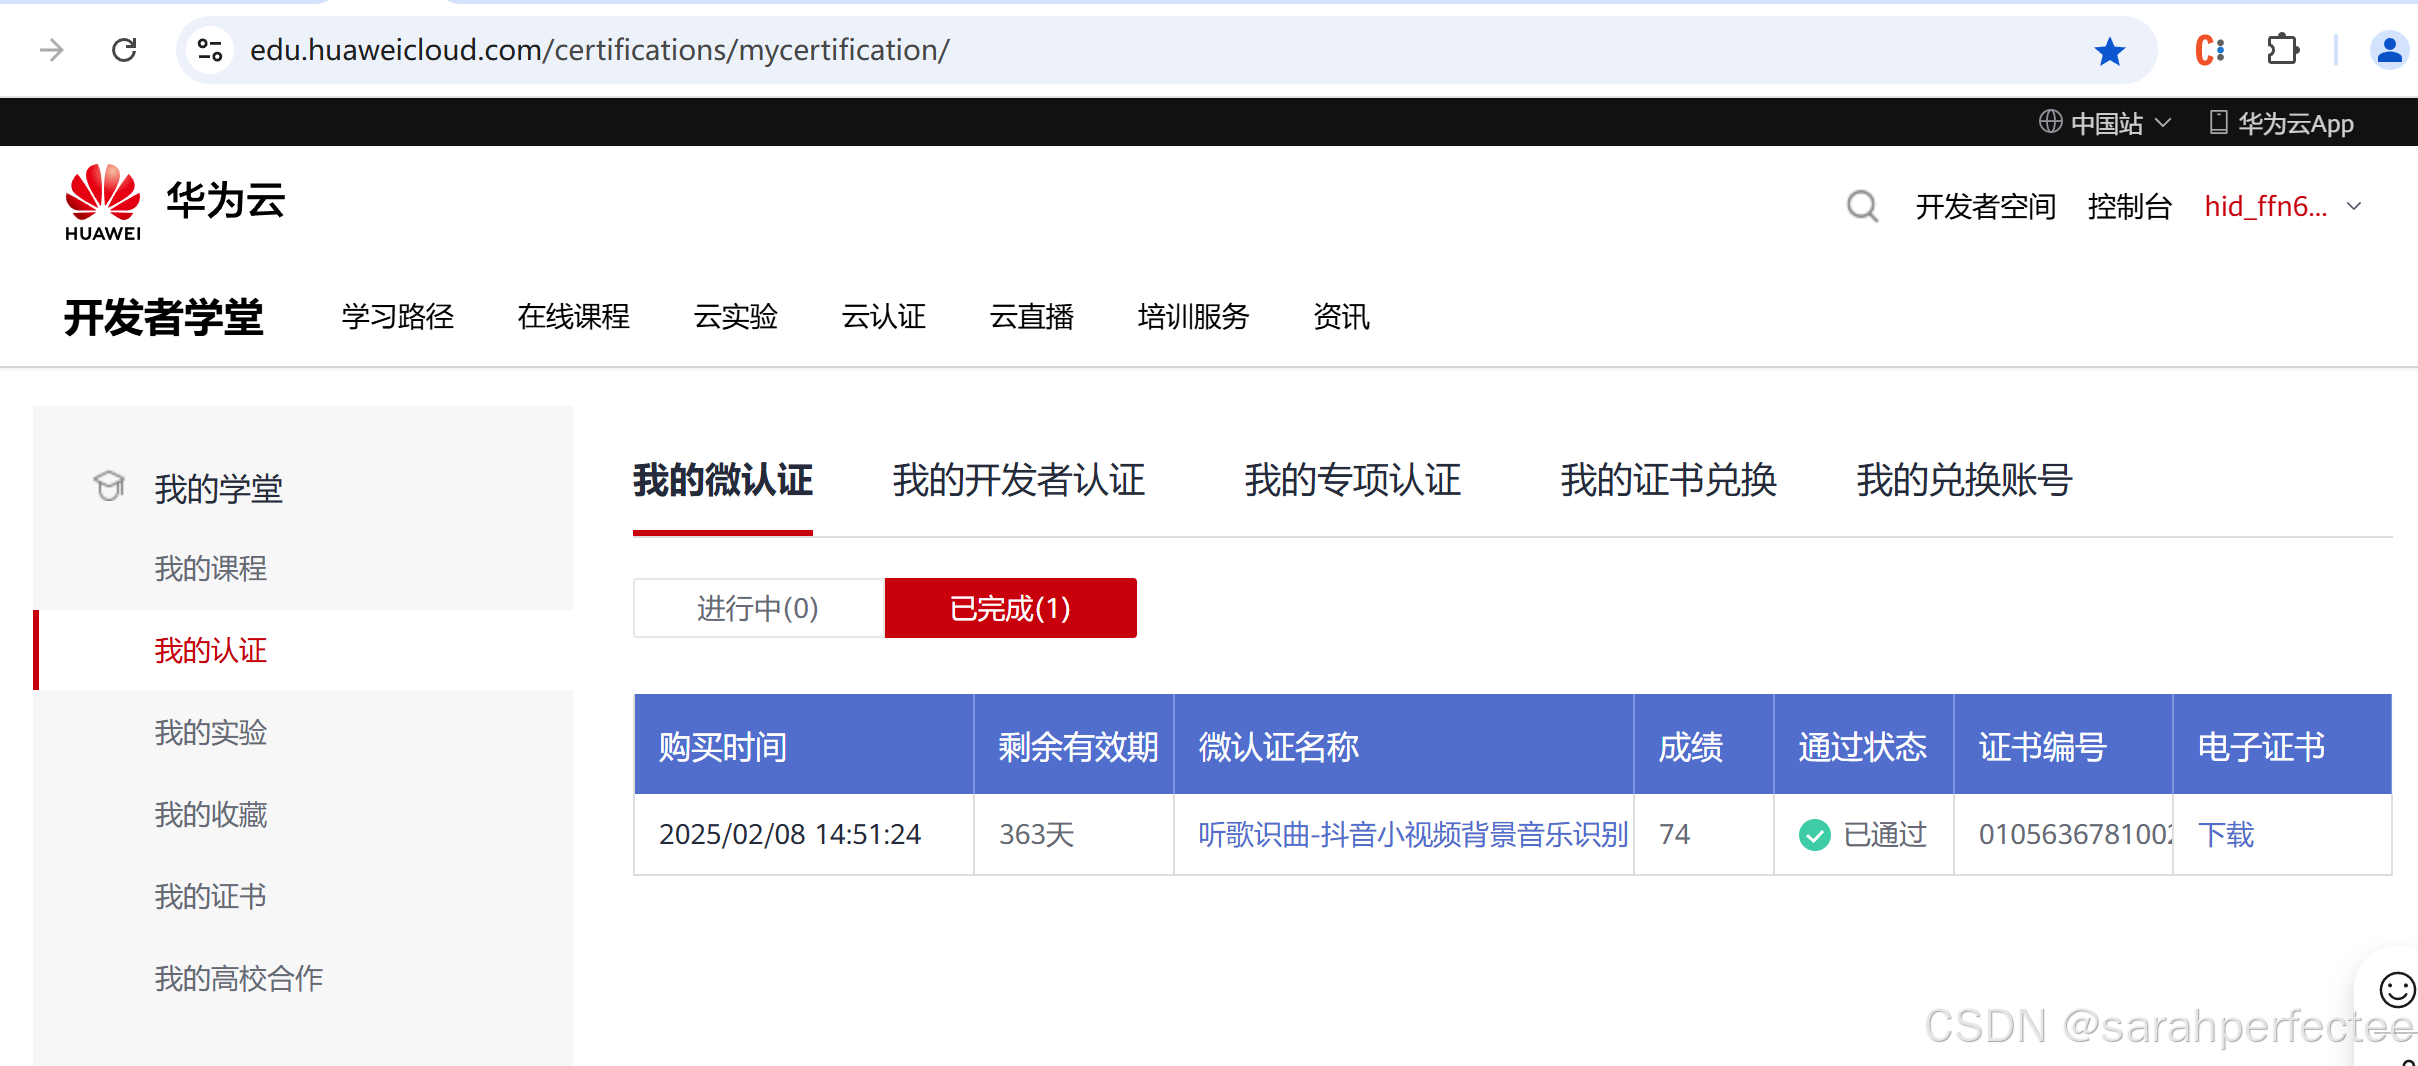Open the 学习路径 menu
Image resolution: width=2418 pixels, height=1066 pixels.
398,317
